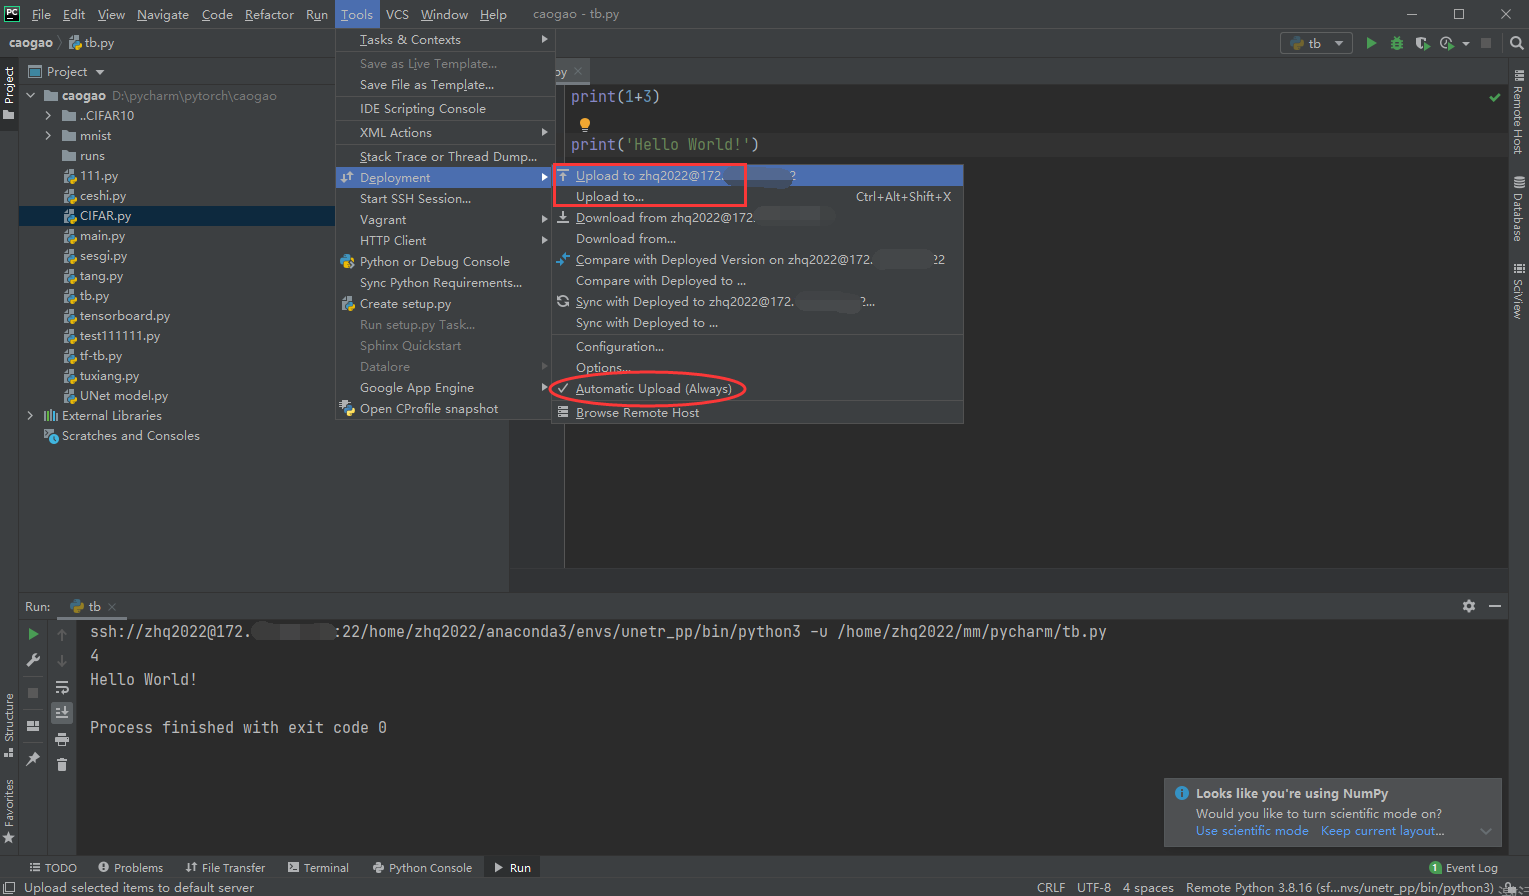Toggle soft-wrap in Run console
Screen dimensions: 1529x896
pos(62,687)
